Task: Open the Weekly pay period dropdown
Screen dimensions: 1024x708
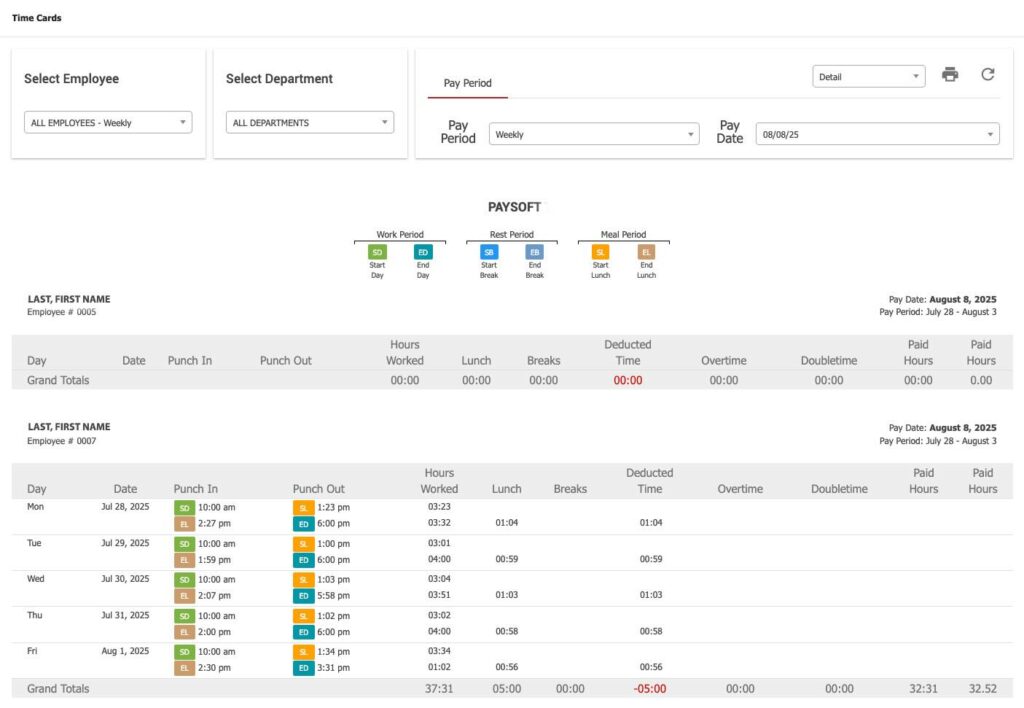Action: click(594, 134)
